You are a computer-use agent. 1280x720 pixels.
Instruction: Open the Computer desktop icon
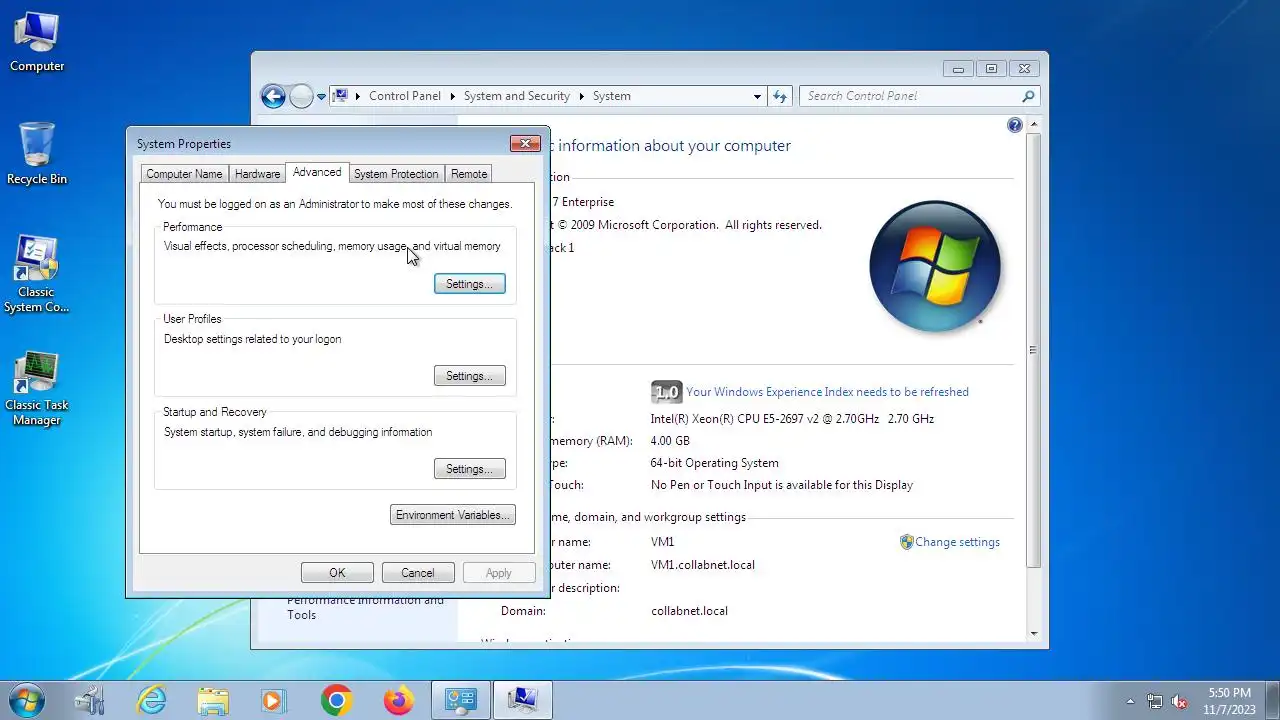[x=37, y=43]
